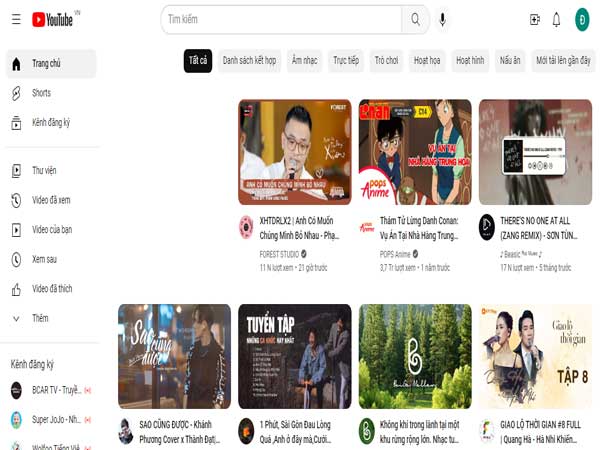Click the search magnifier button

[x=415, y=19]
